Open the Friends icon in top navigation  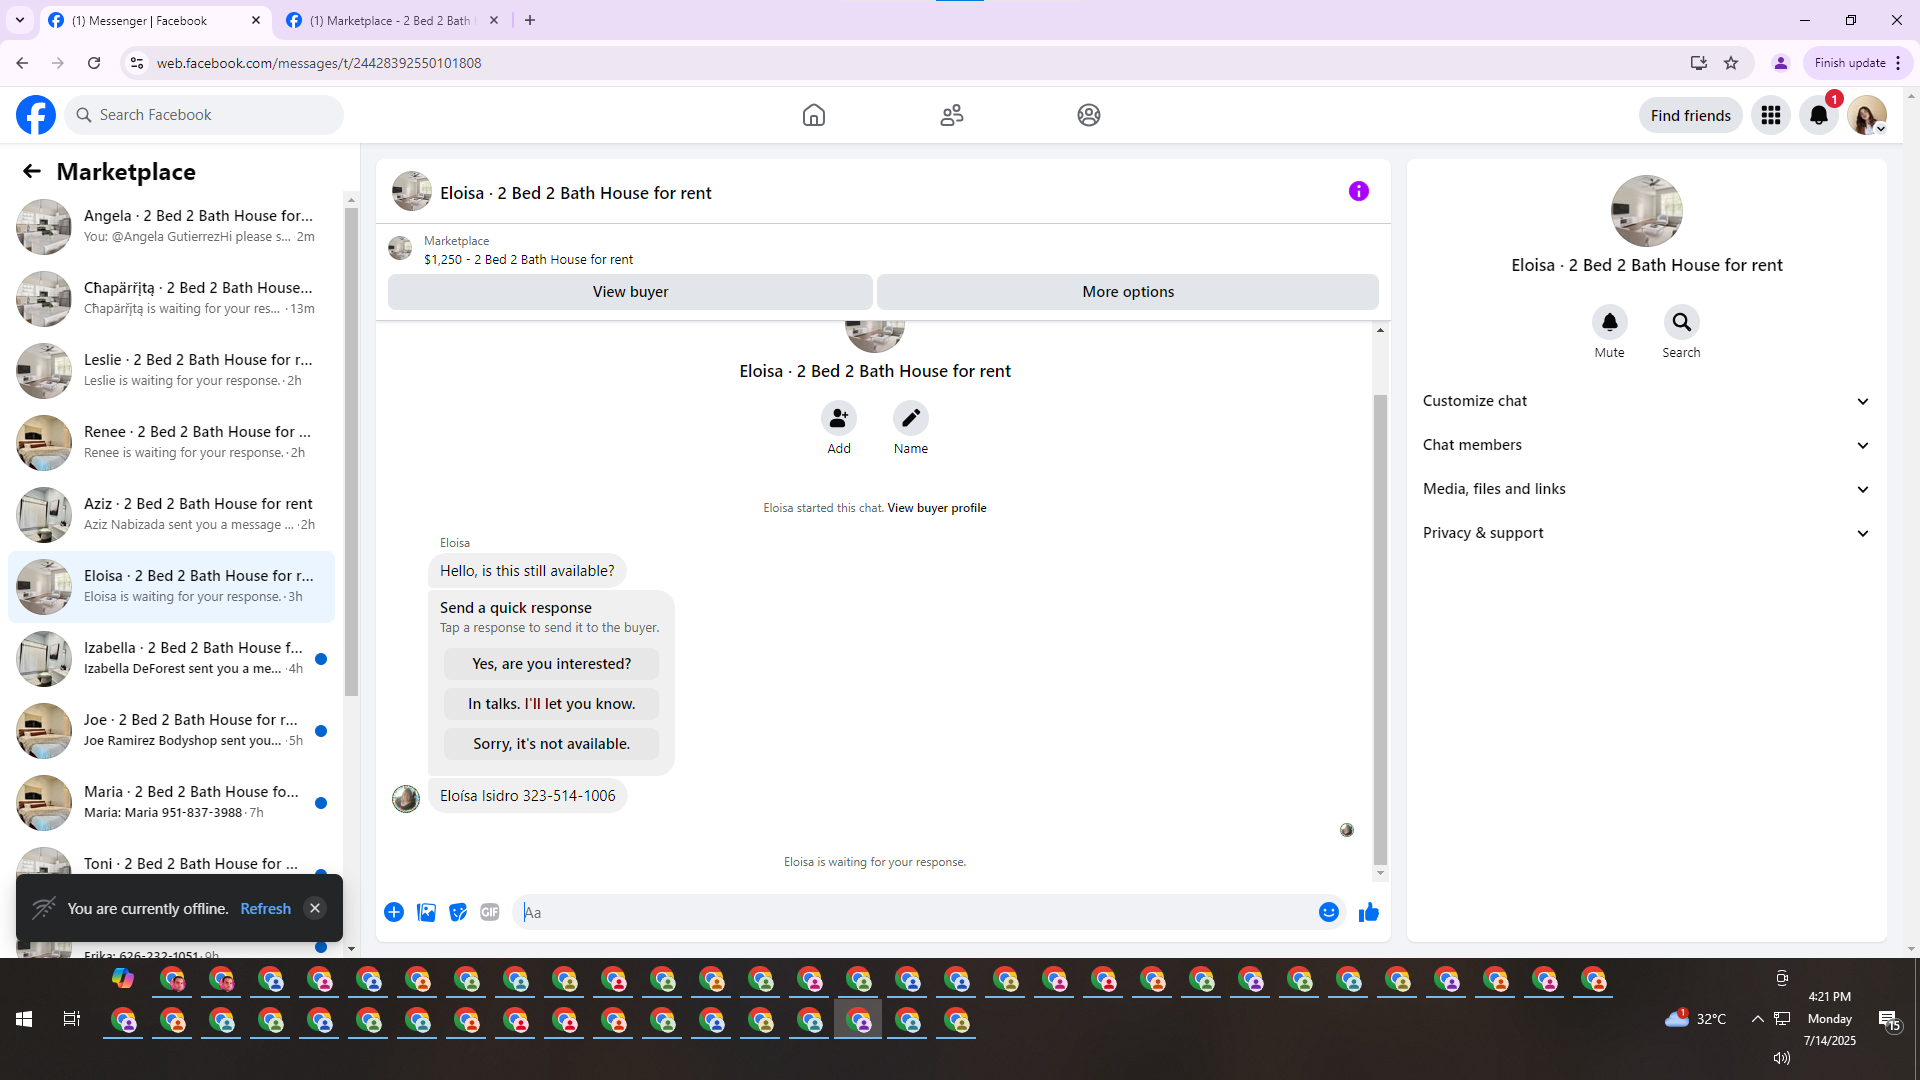951,115
